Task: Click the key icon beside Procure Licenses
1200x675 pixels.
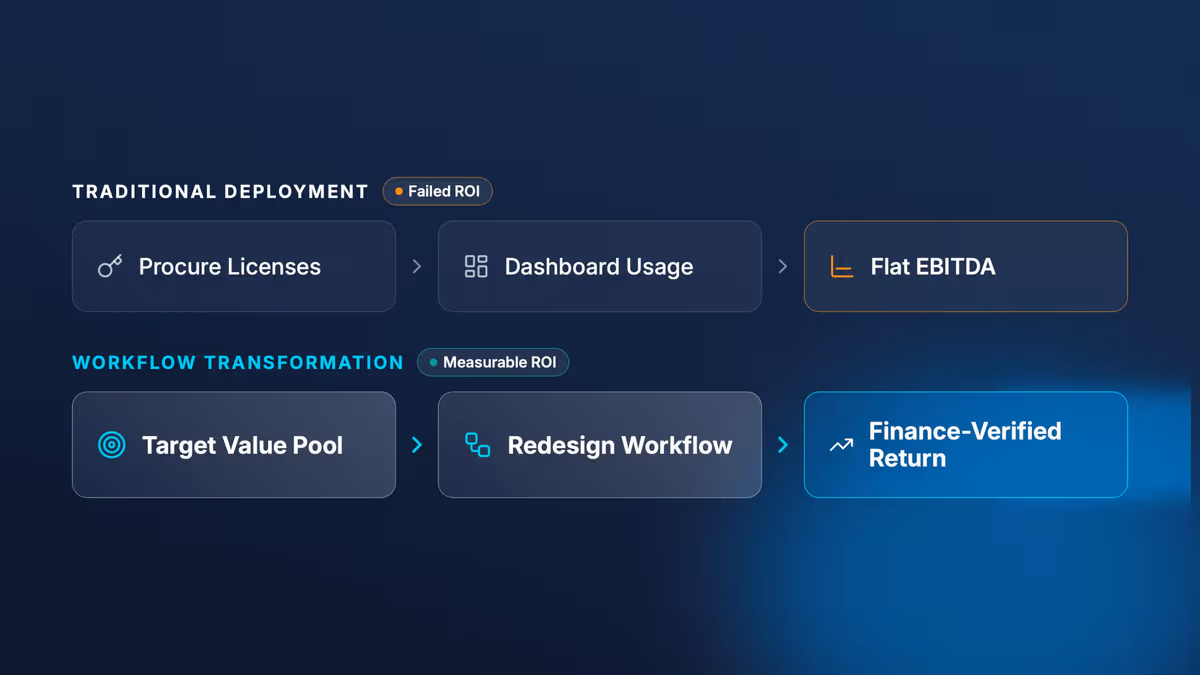Action: coord(110,266)
